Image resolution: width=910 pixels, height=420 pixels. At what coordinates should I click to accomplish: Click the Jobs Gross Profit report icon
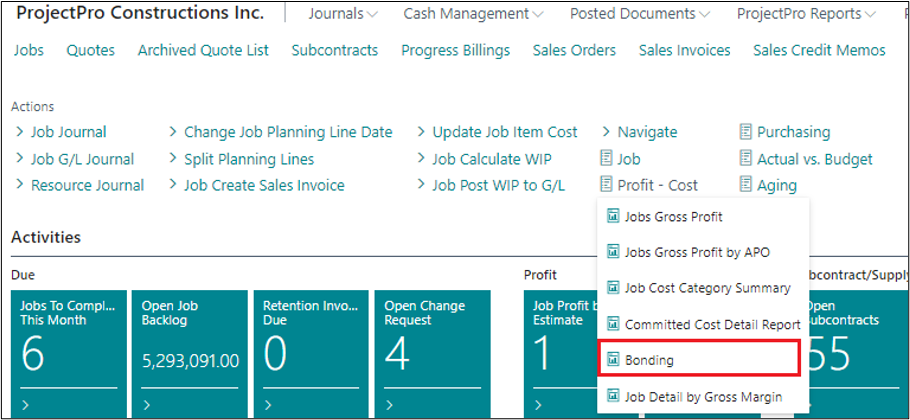coord(614,216)
